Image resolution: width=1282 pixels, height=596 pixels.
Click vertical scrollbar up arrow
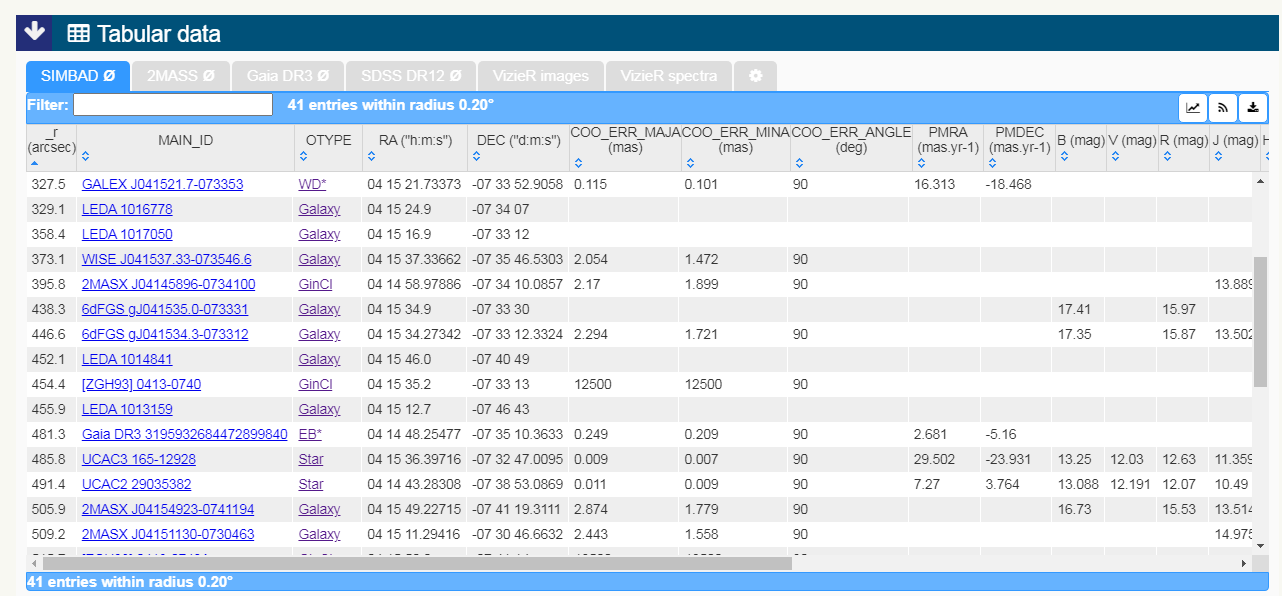tap(1260, 180)
